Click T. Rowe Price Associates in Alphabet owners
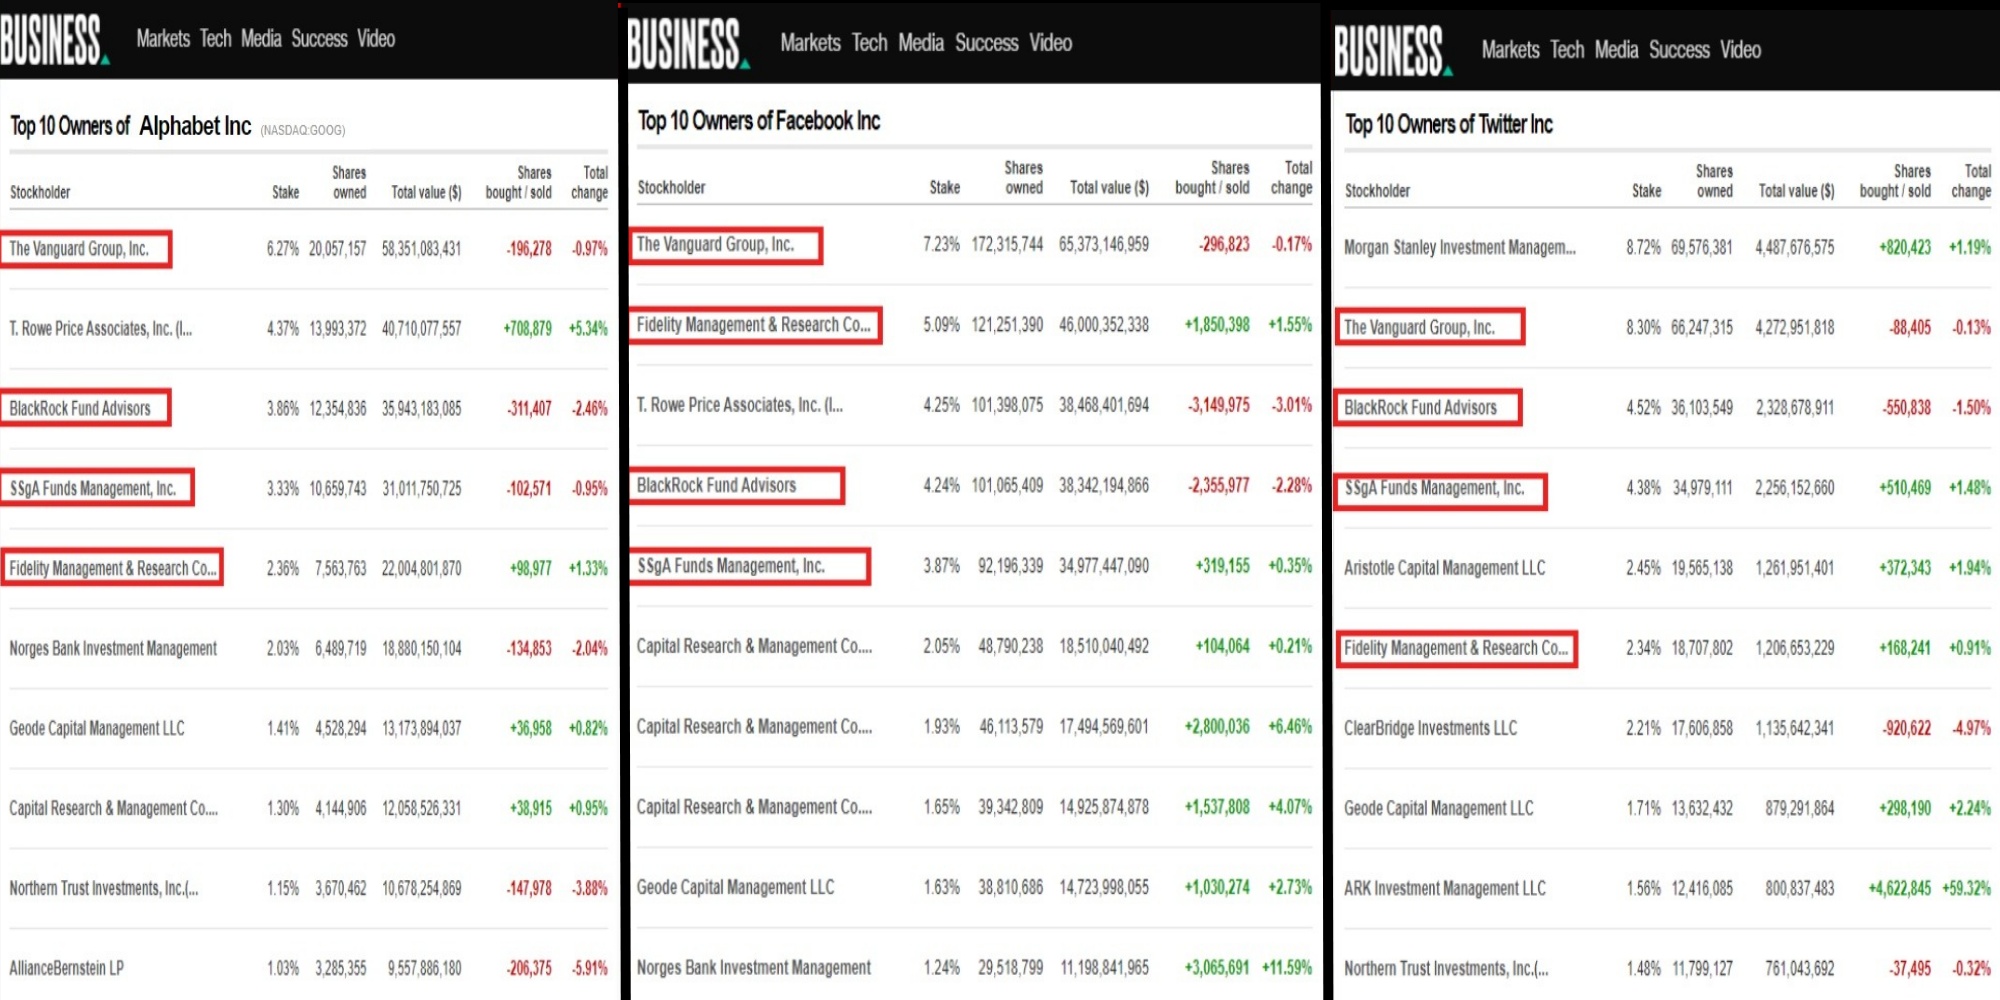The image size is (2000, 1000). (x=100, y=329)
